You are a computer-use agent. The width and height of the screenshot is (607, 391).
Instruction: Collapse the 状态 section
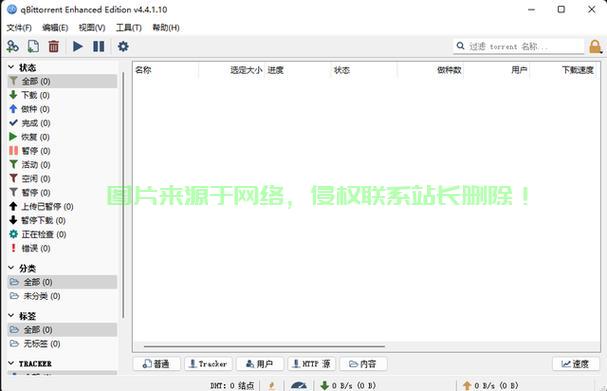tap(11, 67)
